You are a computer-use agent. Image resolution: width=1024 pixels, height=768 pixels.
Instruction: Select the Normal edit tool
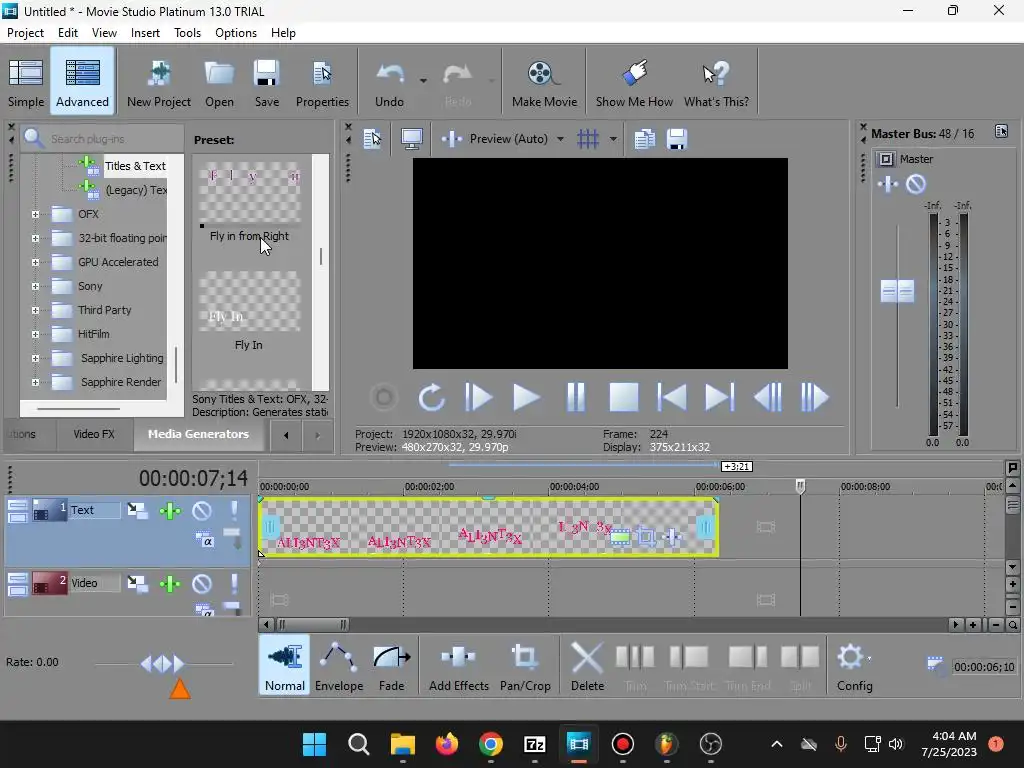click(284, 665)
